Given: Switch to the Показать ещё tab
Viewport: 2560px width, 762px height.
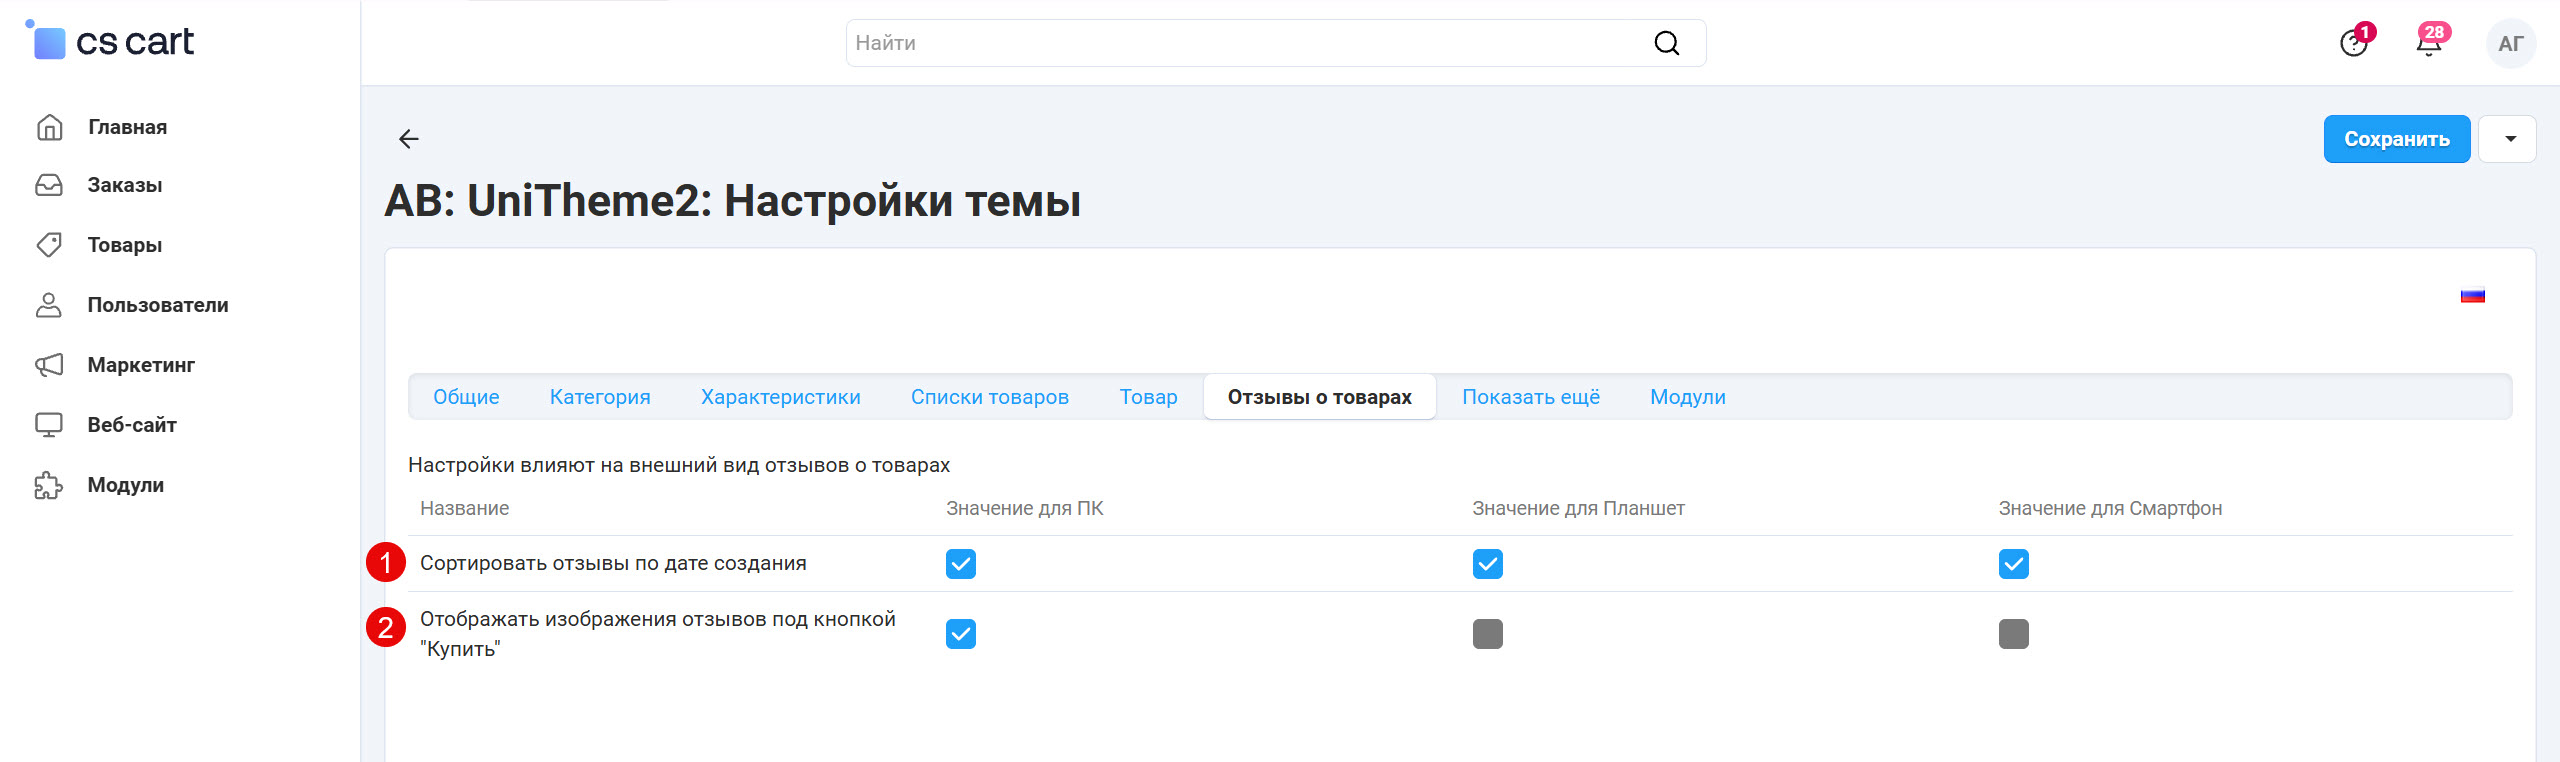Looking at the screenshot, I should pos(1531,397).
